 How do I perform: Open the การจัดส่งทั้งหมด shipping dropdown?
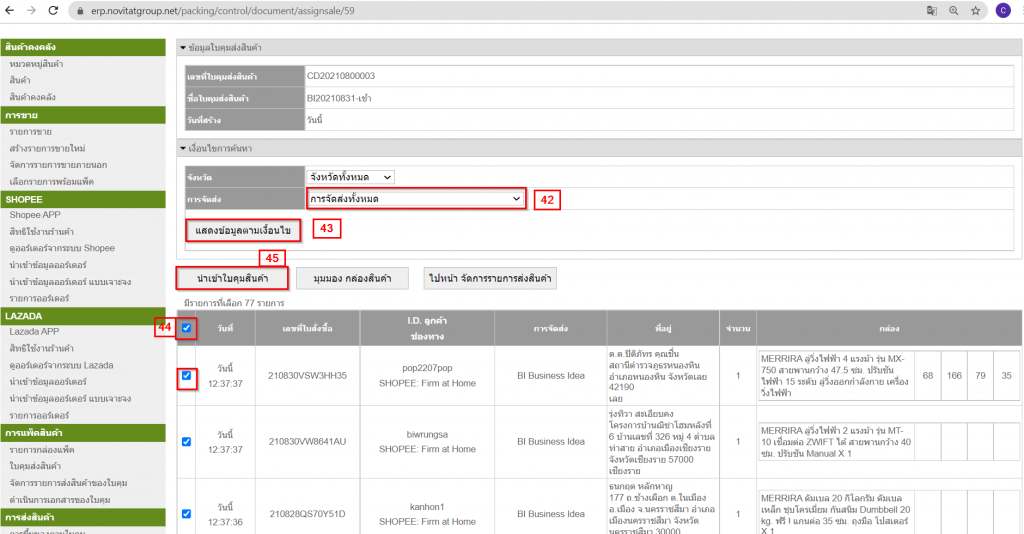415,199
